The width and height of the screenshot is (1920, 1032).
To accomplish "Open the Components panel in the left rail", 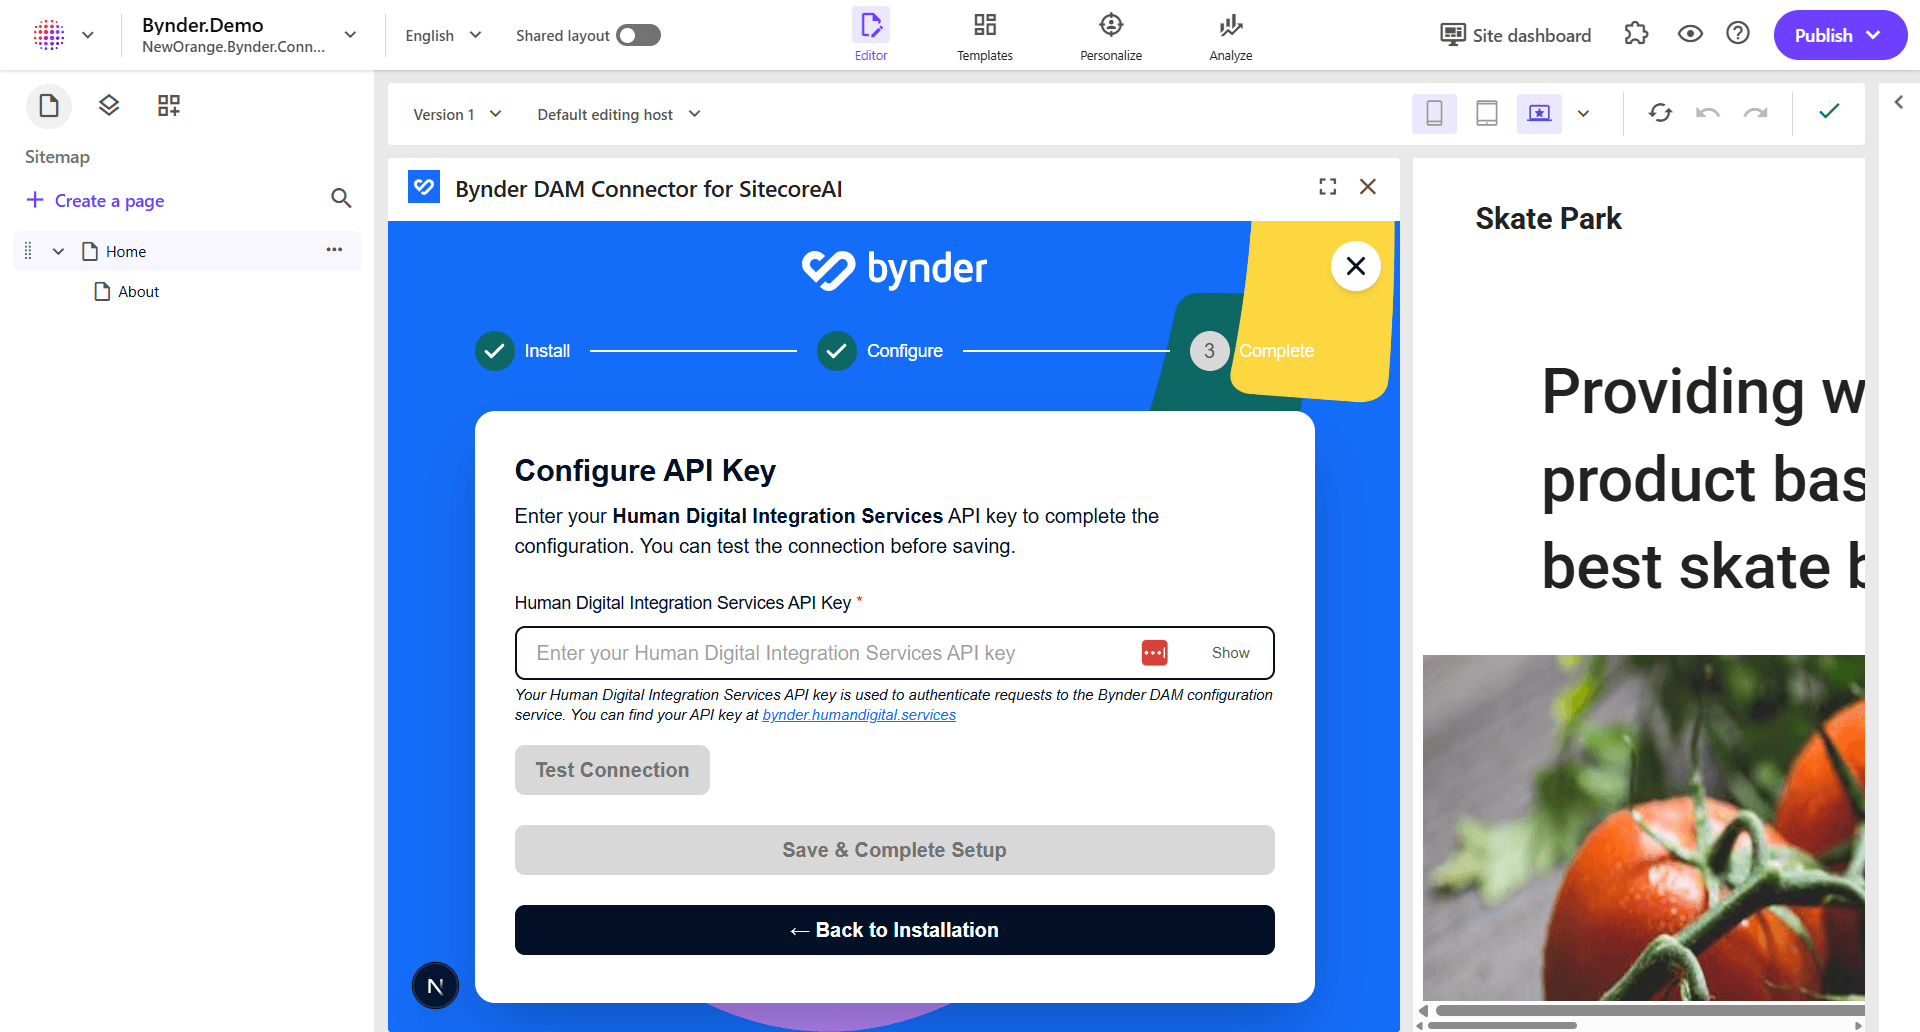I will coord(168,105).
